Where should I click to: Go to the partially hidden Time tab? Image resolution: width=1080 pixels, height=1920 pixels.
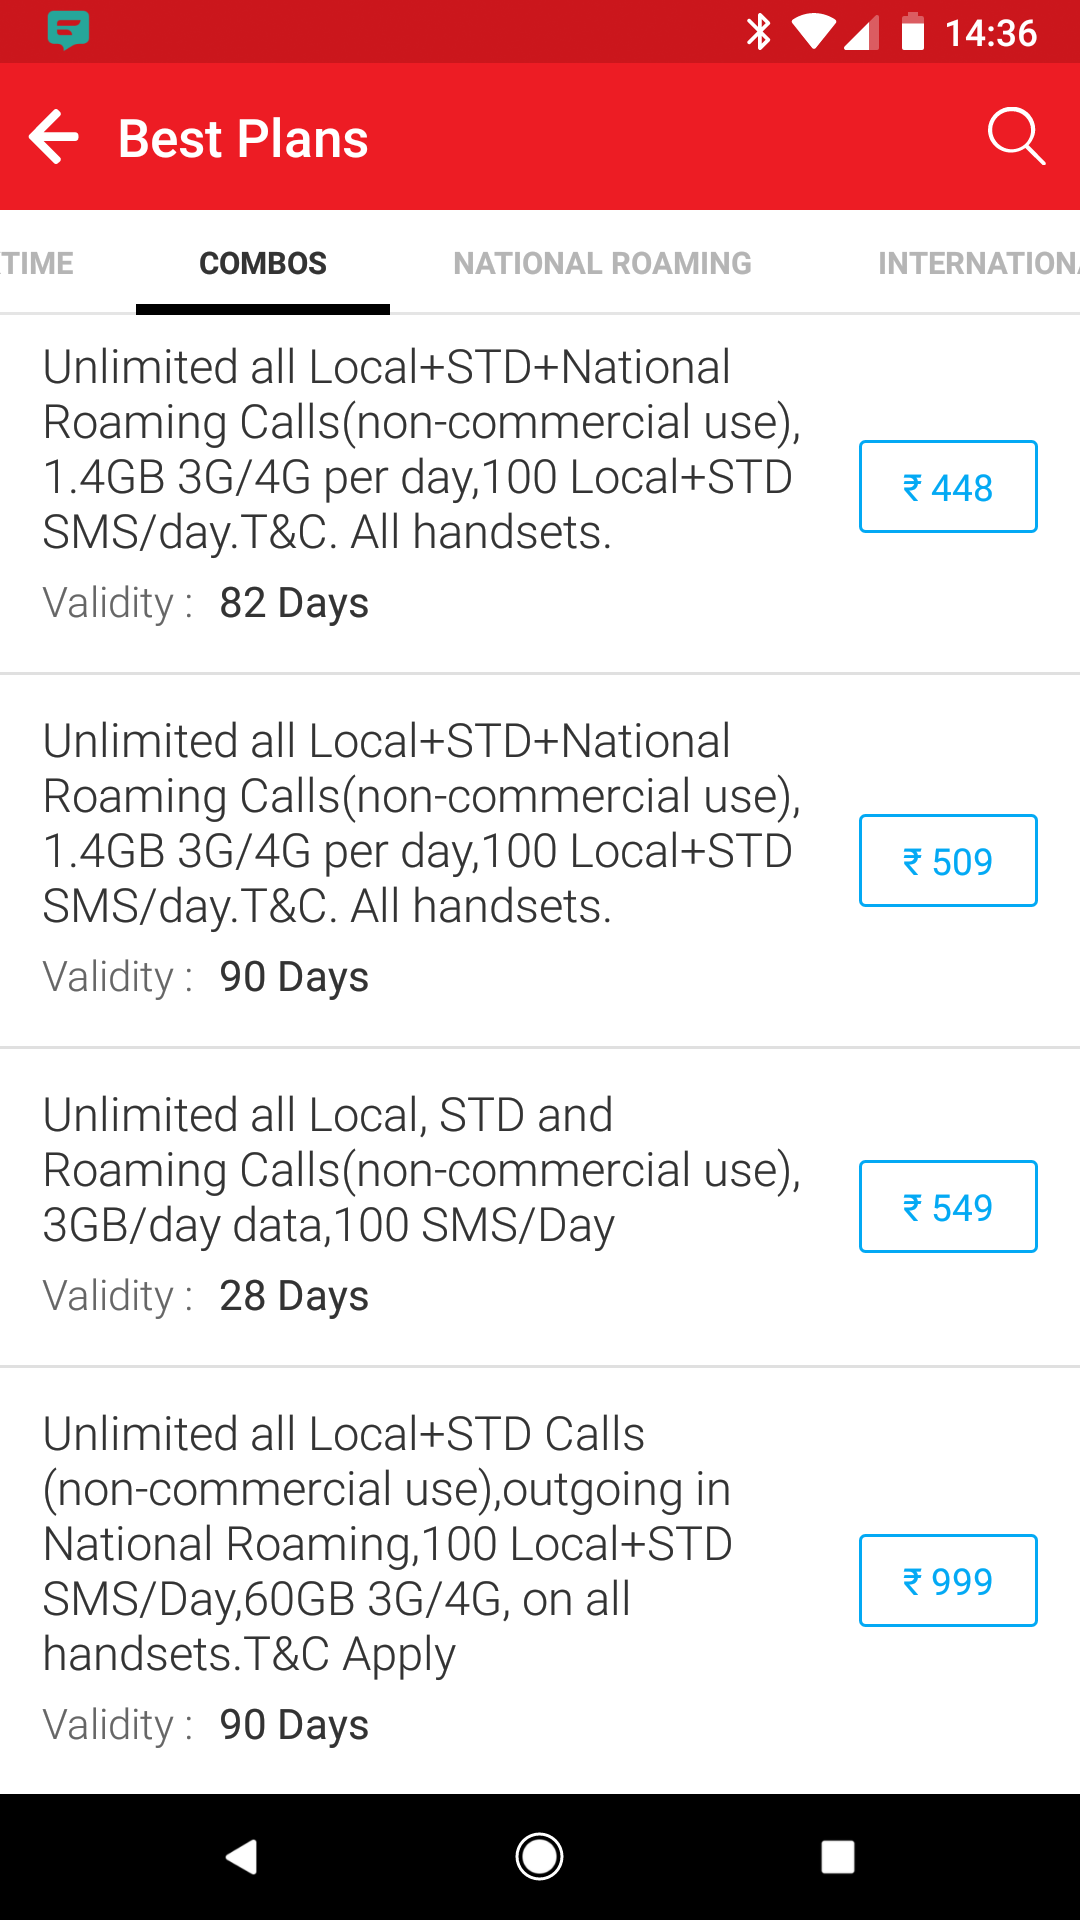point(38,263)
